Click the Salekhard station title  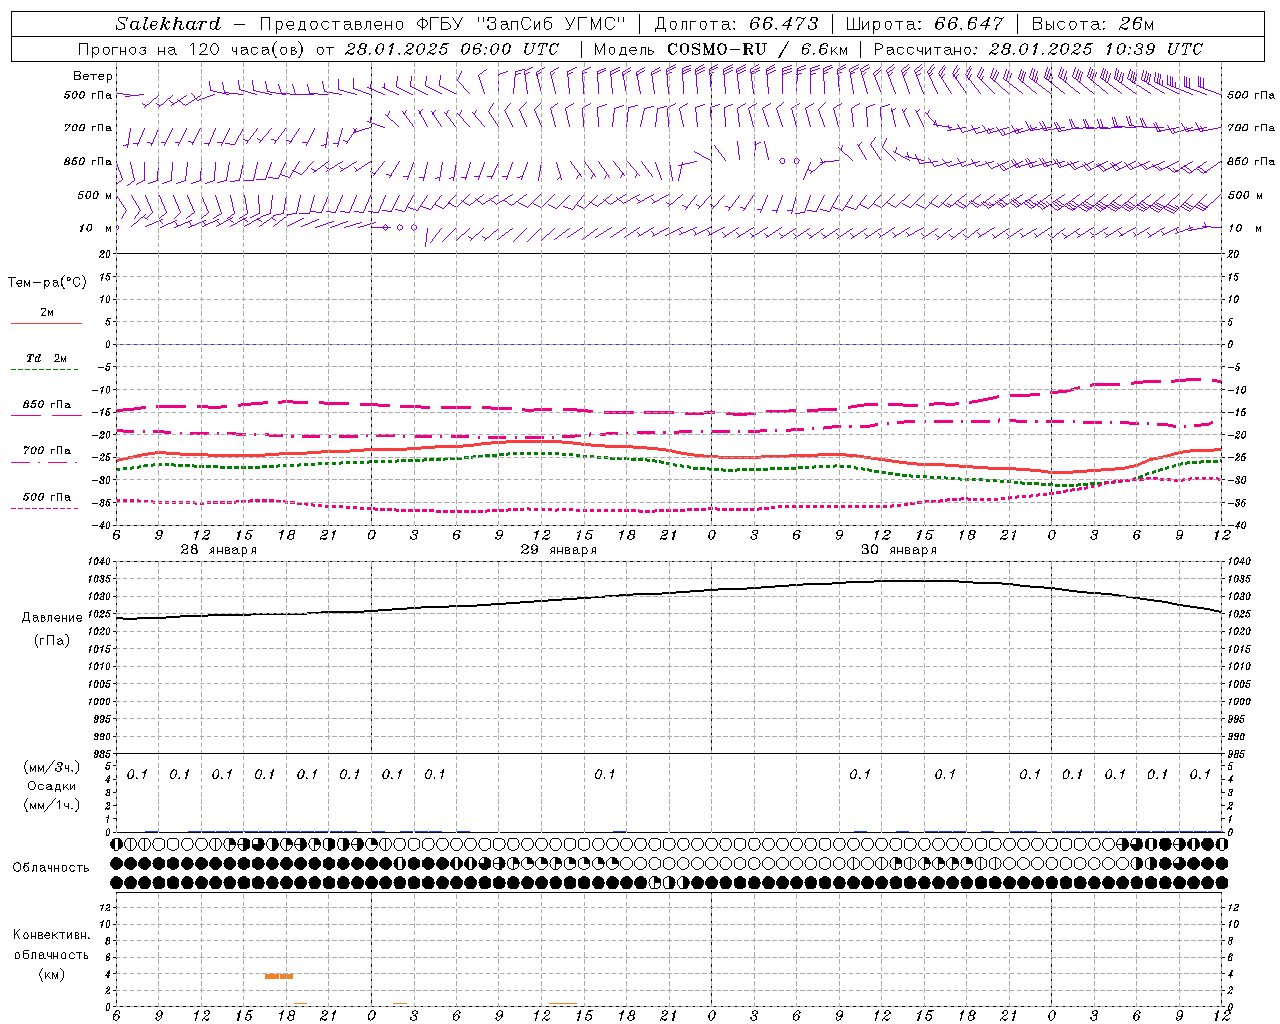tap(168, 24)
